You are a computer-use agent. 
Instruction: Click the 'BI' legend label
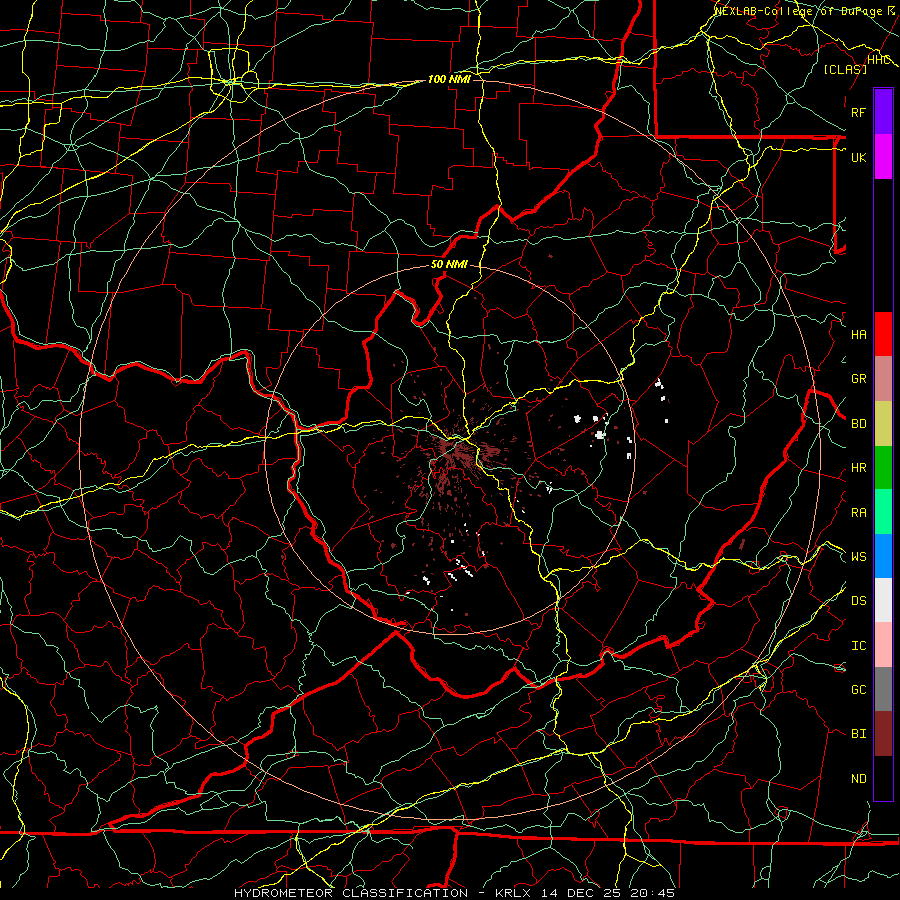[x=858, y=734]
